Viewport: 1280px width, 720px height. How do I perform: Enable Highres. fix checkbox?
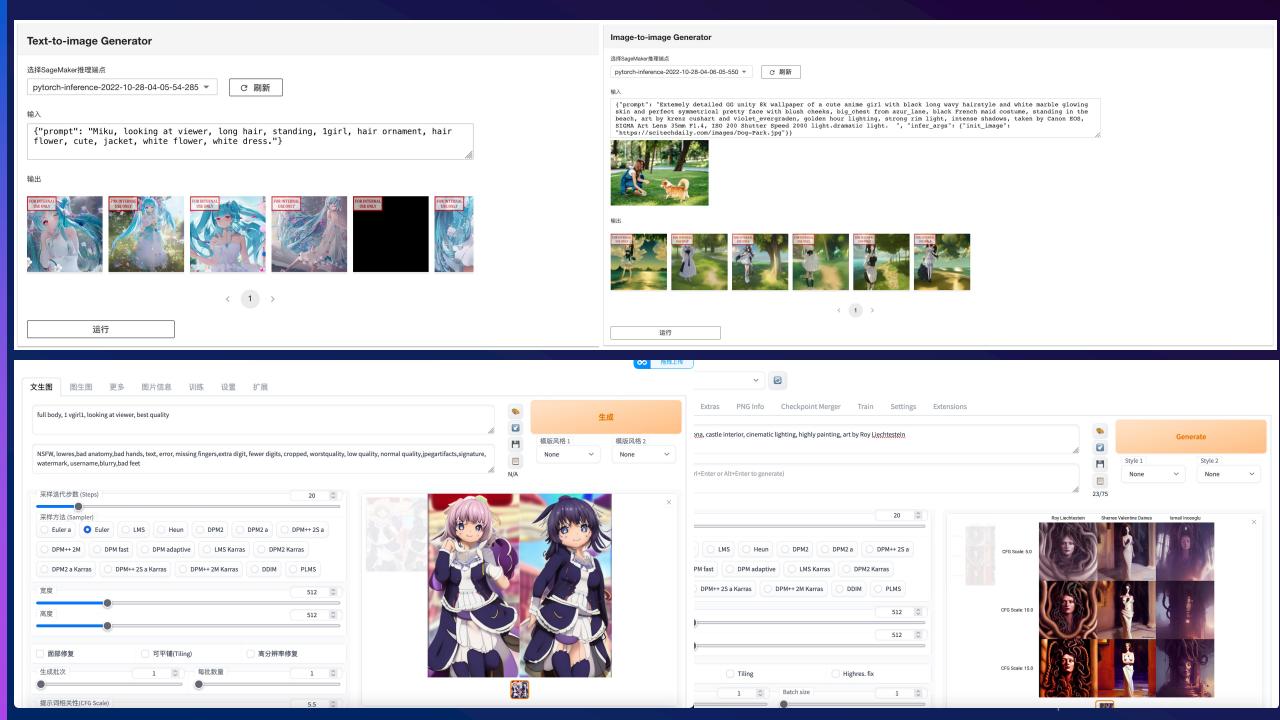pyautogui.click(x=835, y=673)
